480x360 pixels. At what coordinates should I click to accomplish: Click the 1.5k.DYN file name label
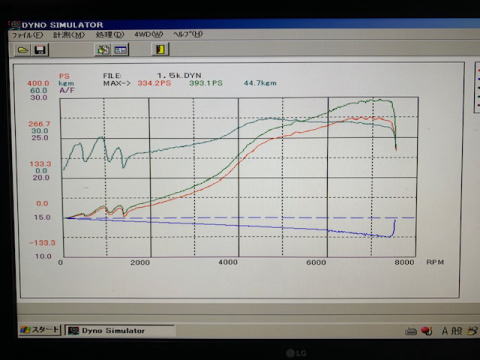pyautogui.click(x=179, y=75)
